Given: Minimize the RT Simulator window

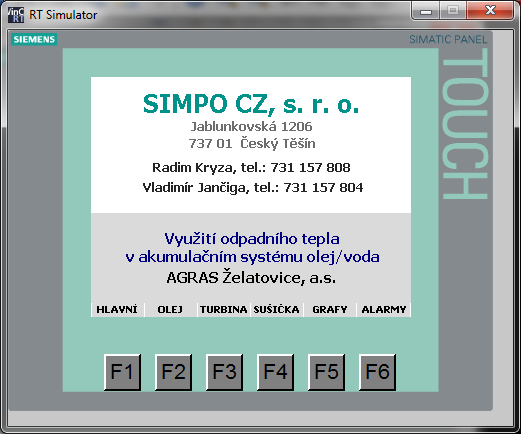Looking at the screenshot, I should 426,11.
